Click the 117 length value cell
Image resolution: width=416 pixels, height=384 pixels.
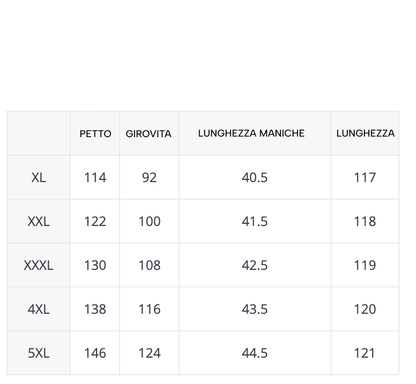coord(365,177)
